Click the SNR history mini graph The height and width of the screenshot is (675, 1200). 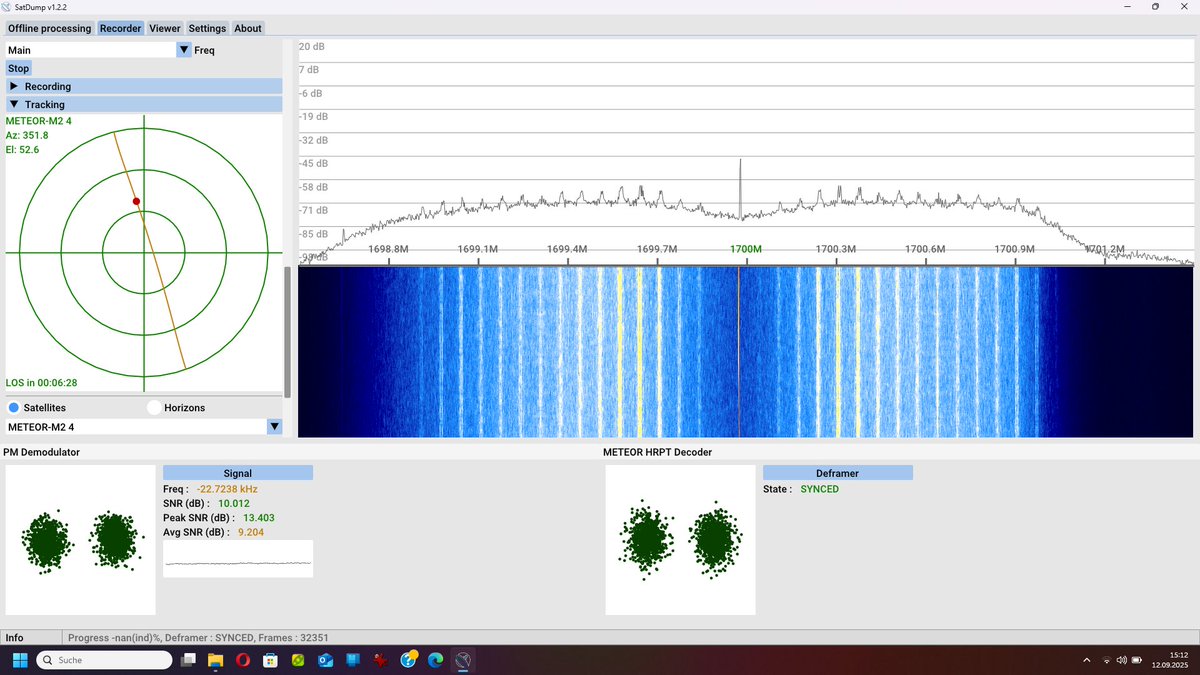(238, 559)
